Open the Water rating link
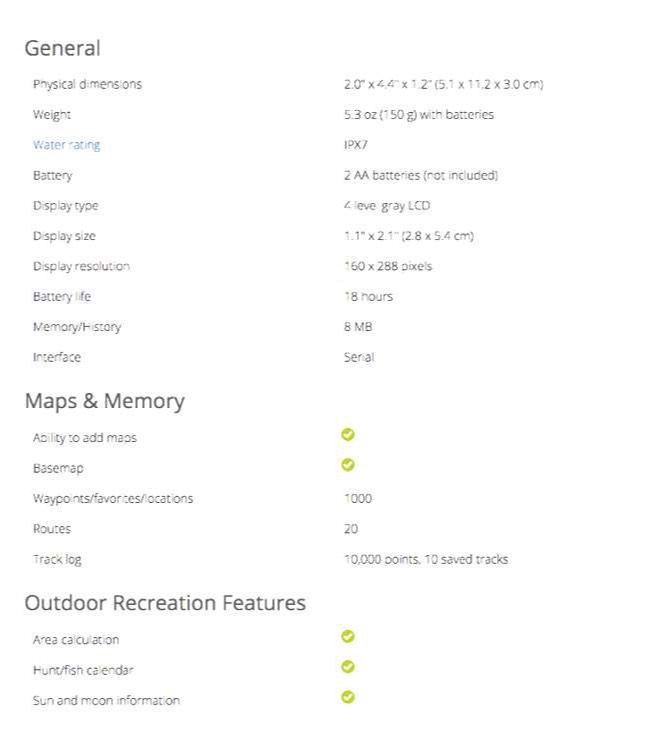670x750 pixels. 66,145
